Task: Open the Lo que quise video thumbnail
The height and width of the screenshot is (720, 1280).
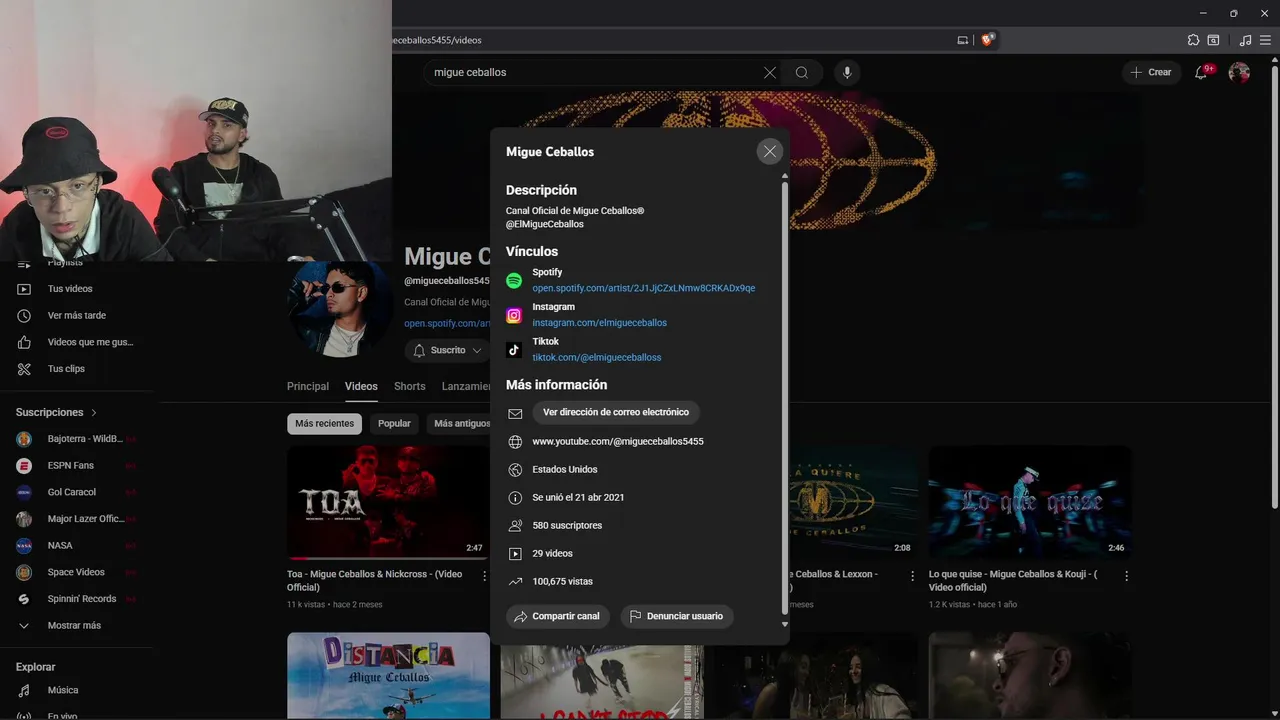Action: (x=1030, y=502)
